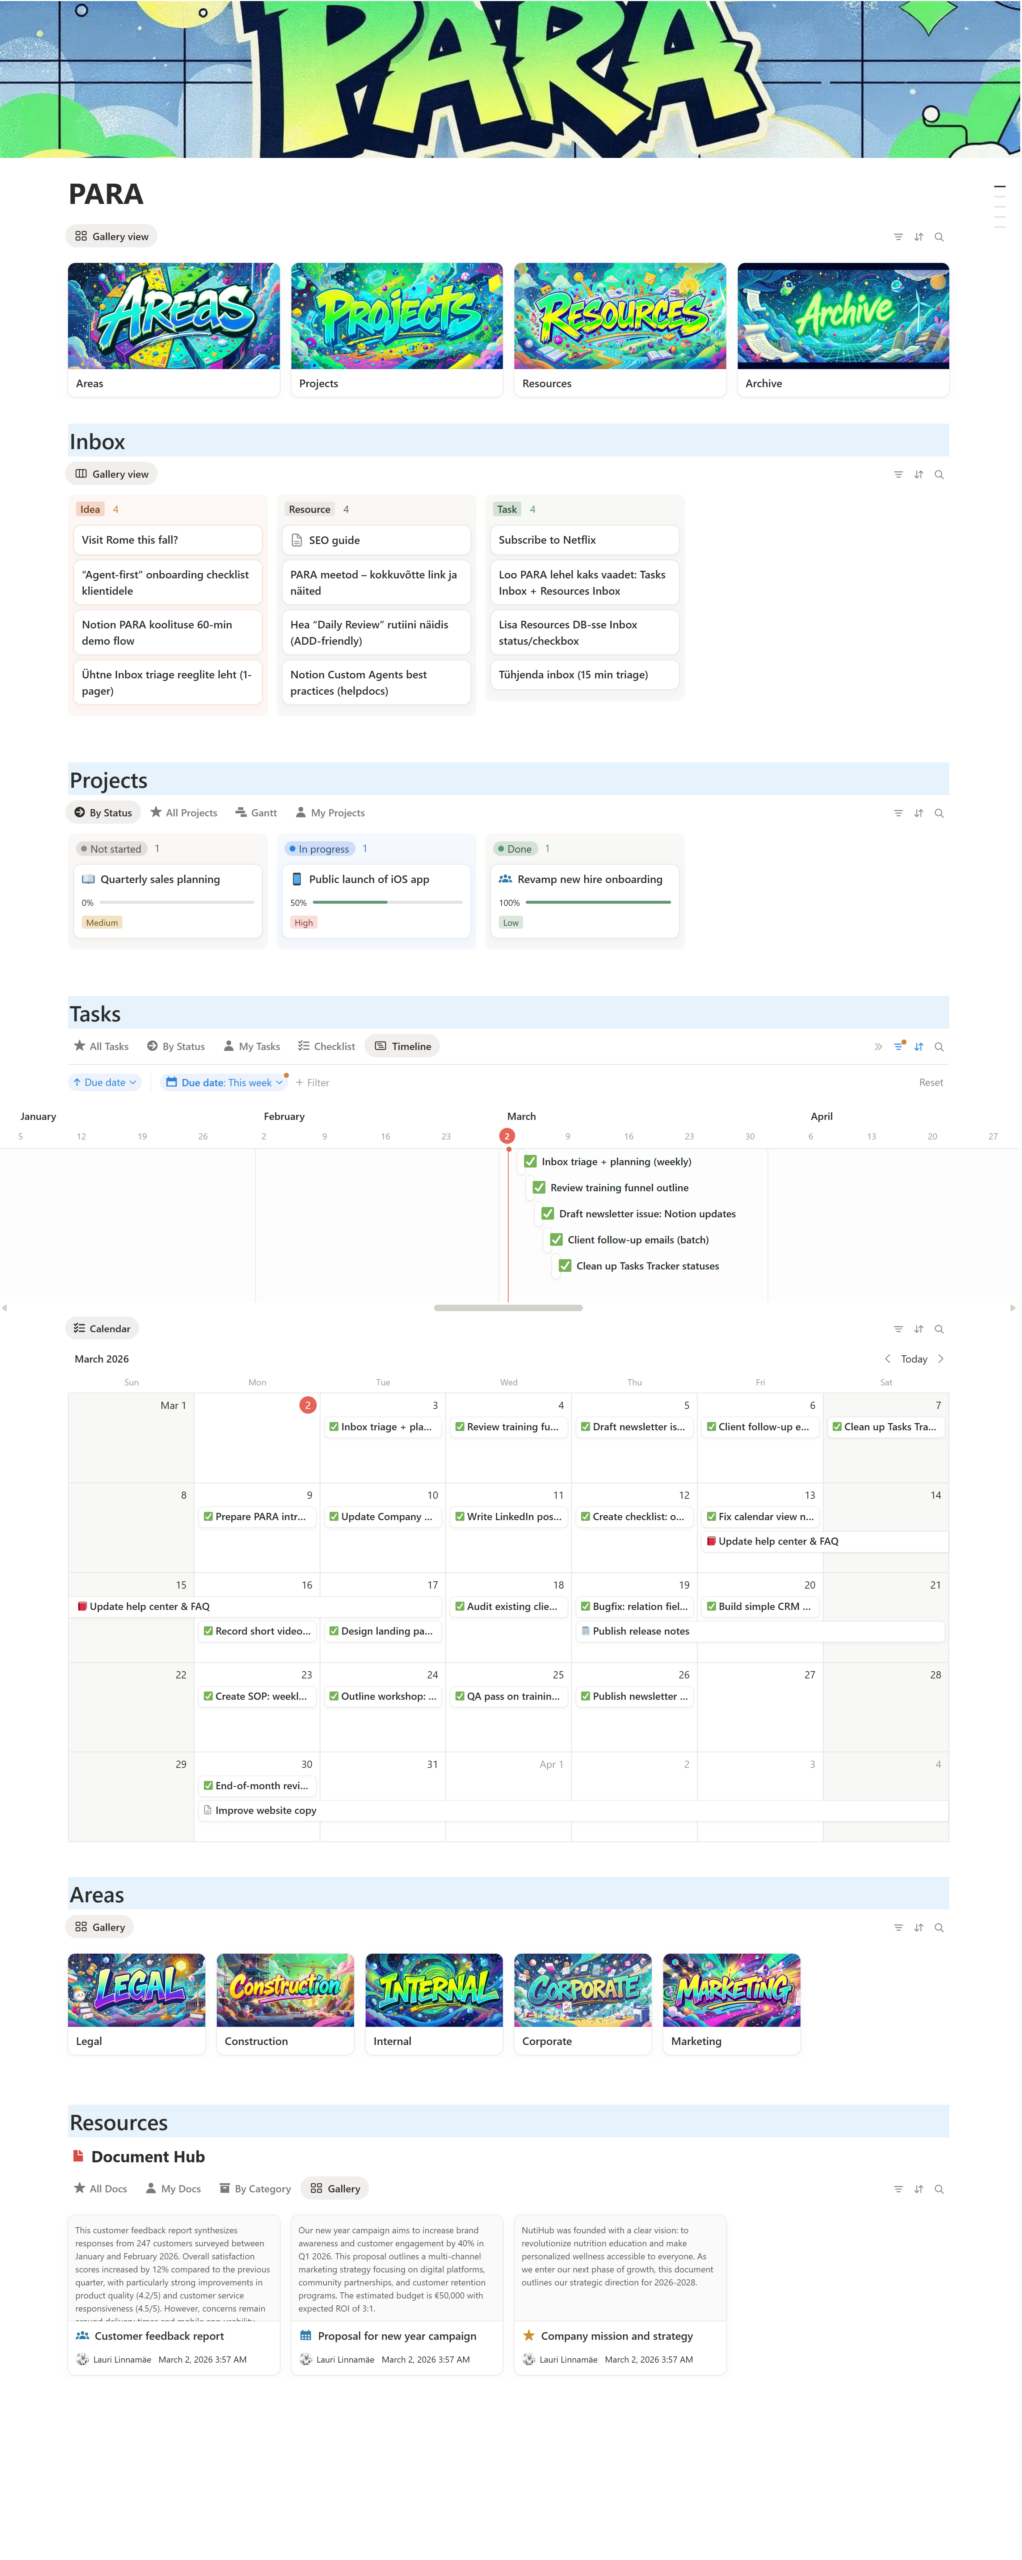The width and height of the screenshot is (1022, 2560).
Task: Click the filter icon in Areas section
Action: coord(898,1927)
